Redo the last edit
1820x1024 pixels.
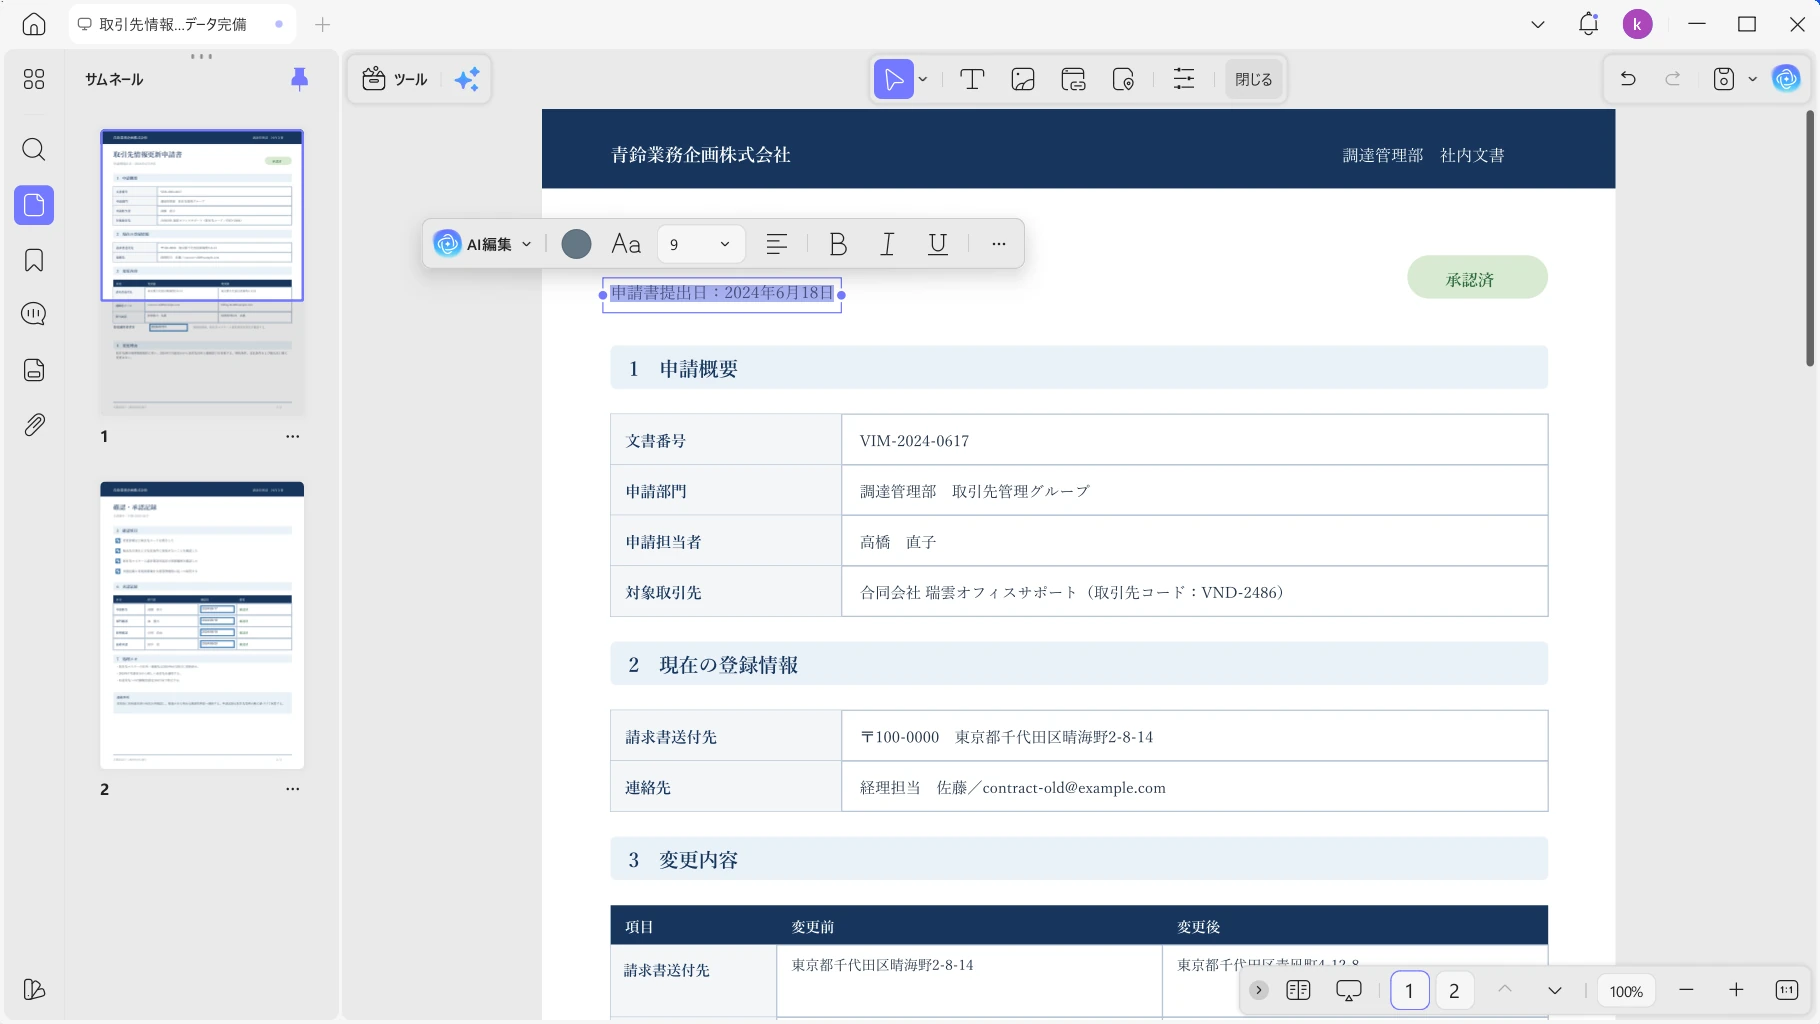click(x=1673, y=79)
